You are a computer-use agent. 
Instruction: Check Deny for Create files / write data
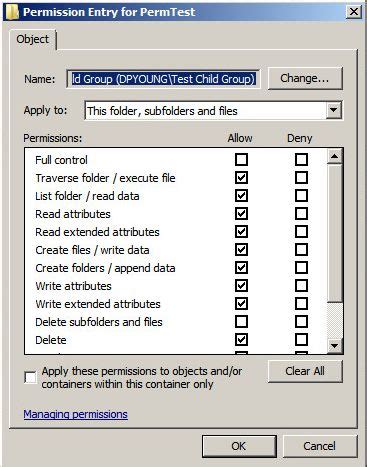301,250
